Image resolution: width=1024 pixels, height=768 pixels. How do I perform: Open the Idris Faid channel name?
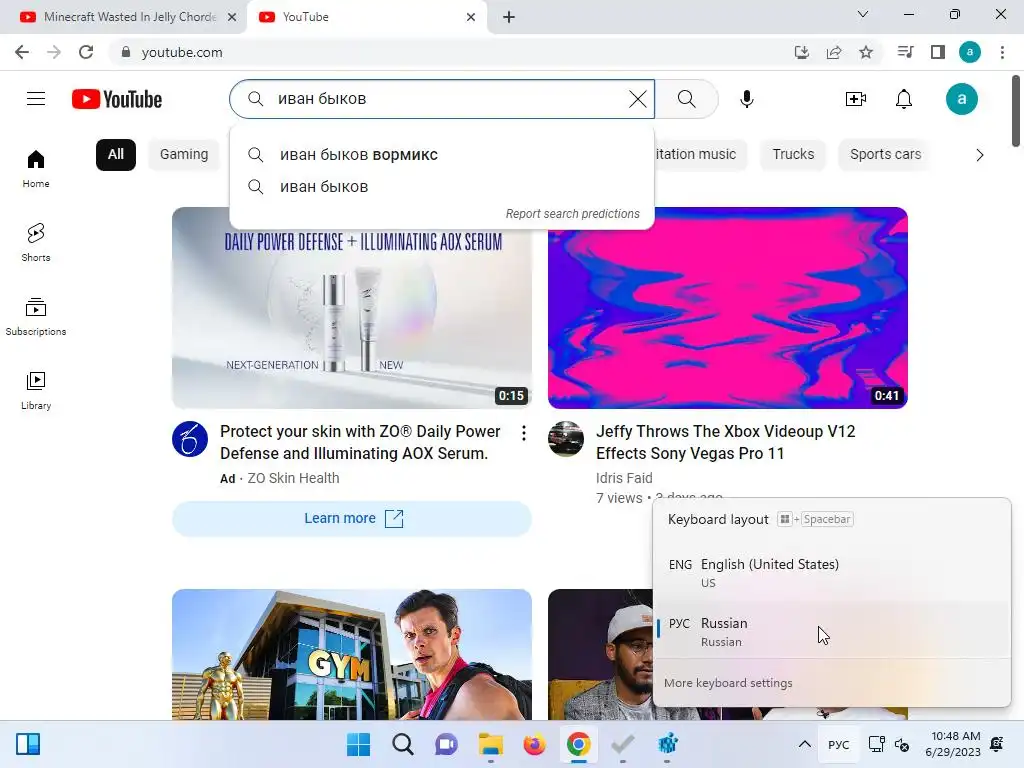click(624, 478)
